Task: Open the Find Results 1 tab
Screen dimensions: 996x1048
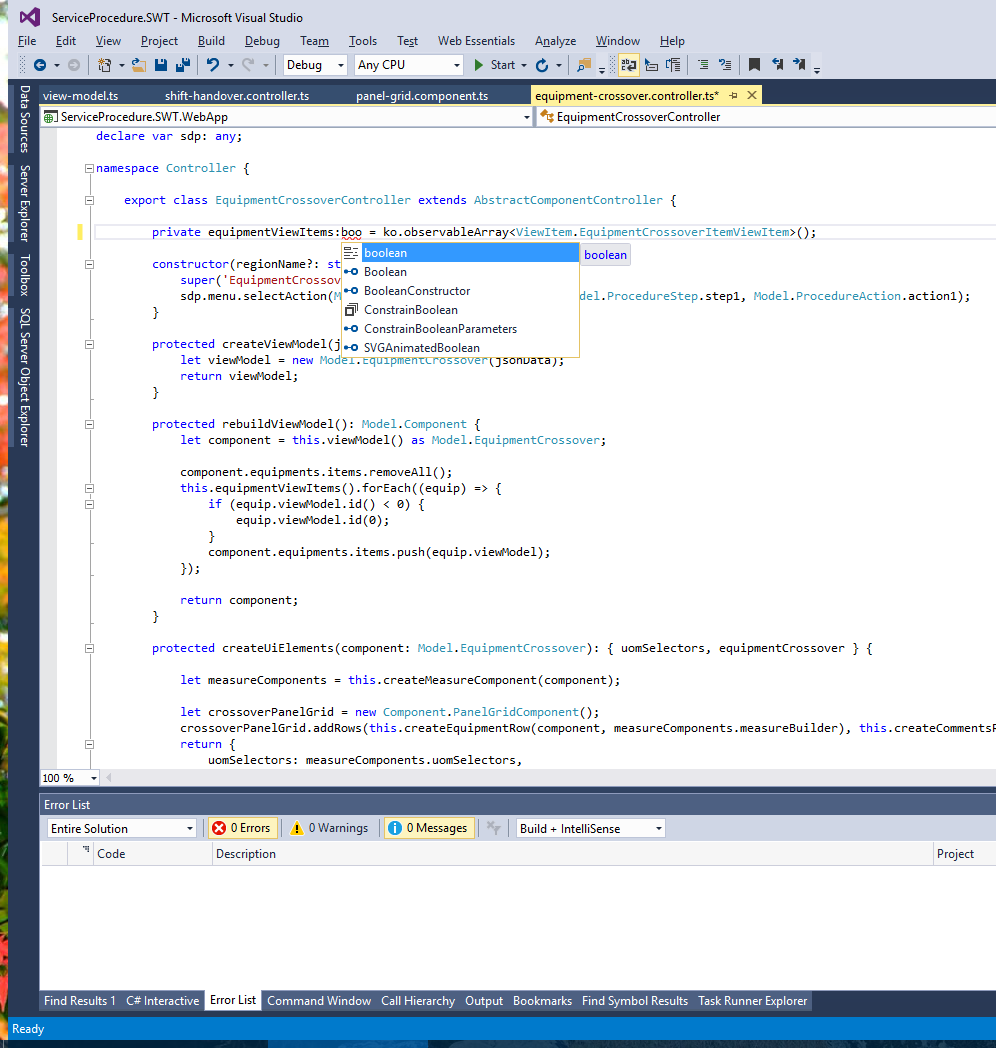Action: 80,1001
